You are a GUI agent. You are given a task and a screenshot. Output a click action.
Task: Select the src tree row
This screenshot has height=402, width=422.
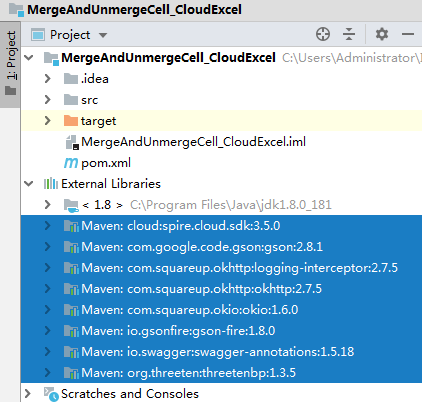coord(221,100)
